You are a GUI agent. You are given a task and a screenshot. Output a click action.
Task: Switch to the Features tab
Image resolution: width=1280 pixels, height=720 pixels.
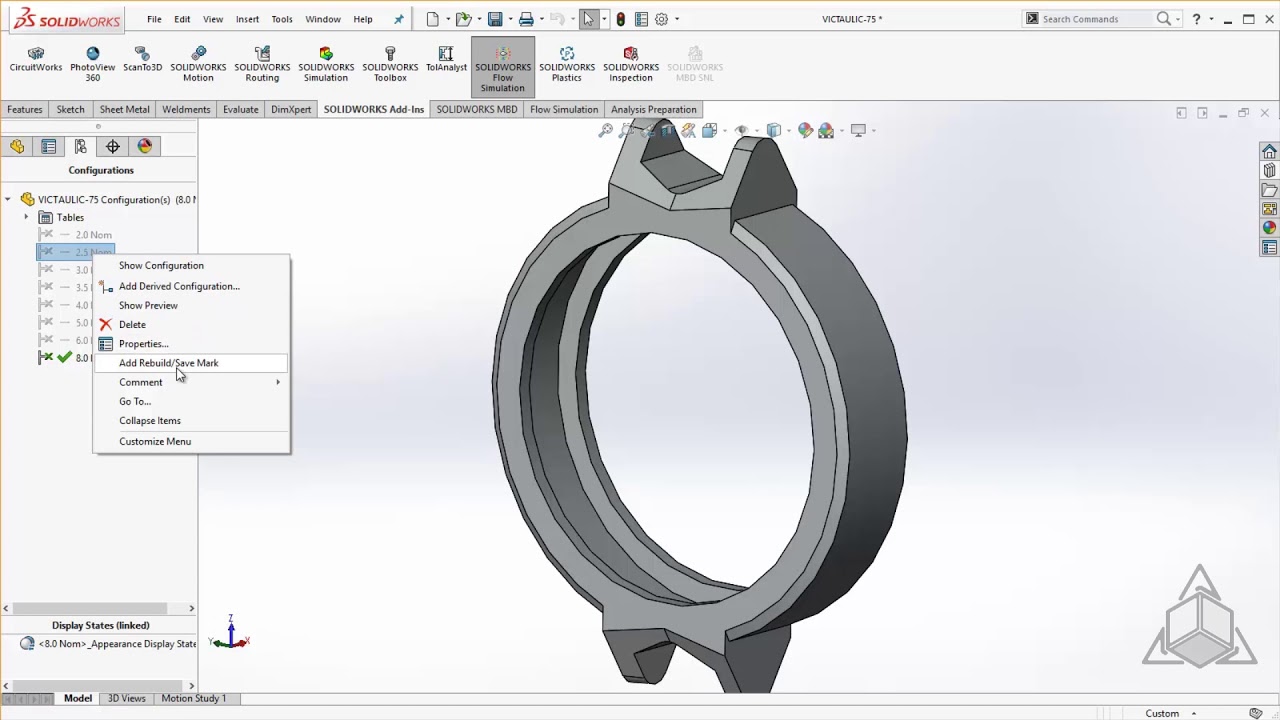tap(25, 109)
